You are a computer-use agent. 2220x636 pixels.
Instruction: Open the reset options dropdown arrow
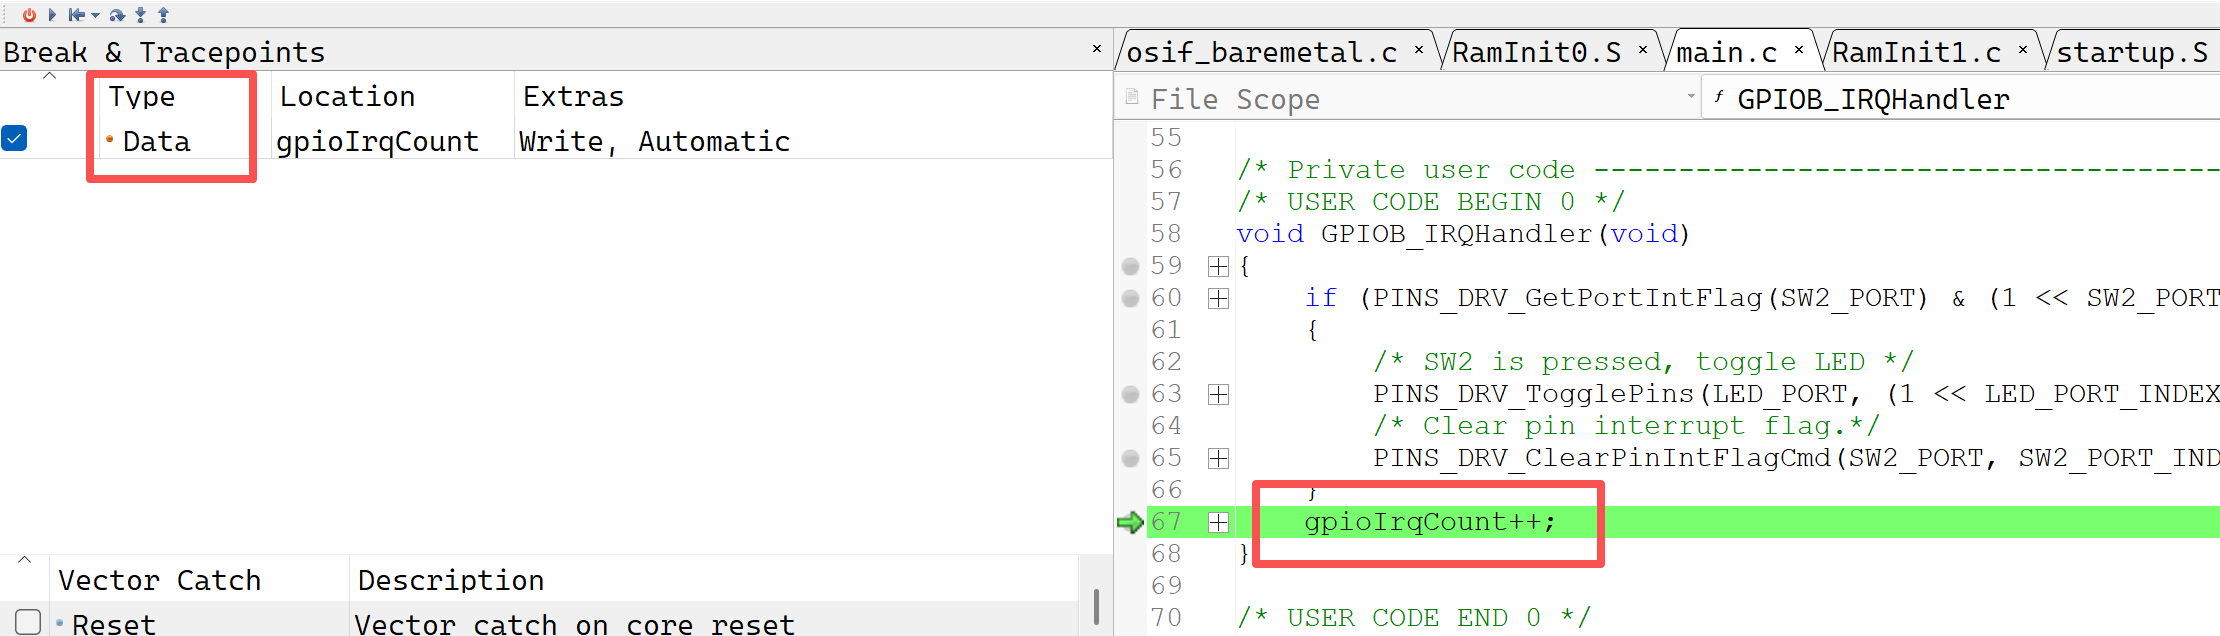coord(96,16)
